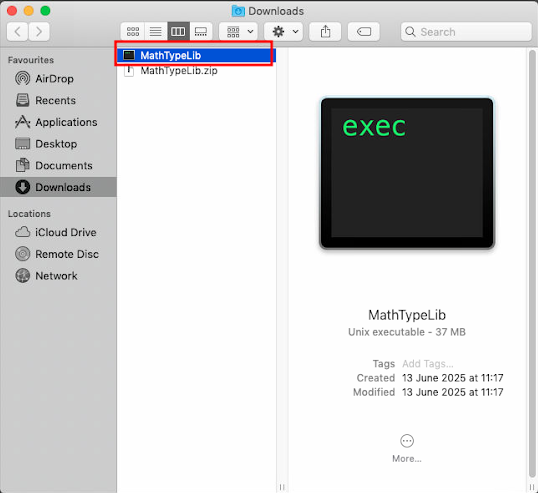Screen dimensions: 538x493
Task: Open the Action gear menu
Action: coord(283,32)
